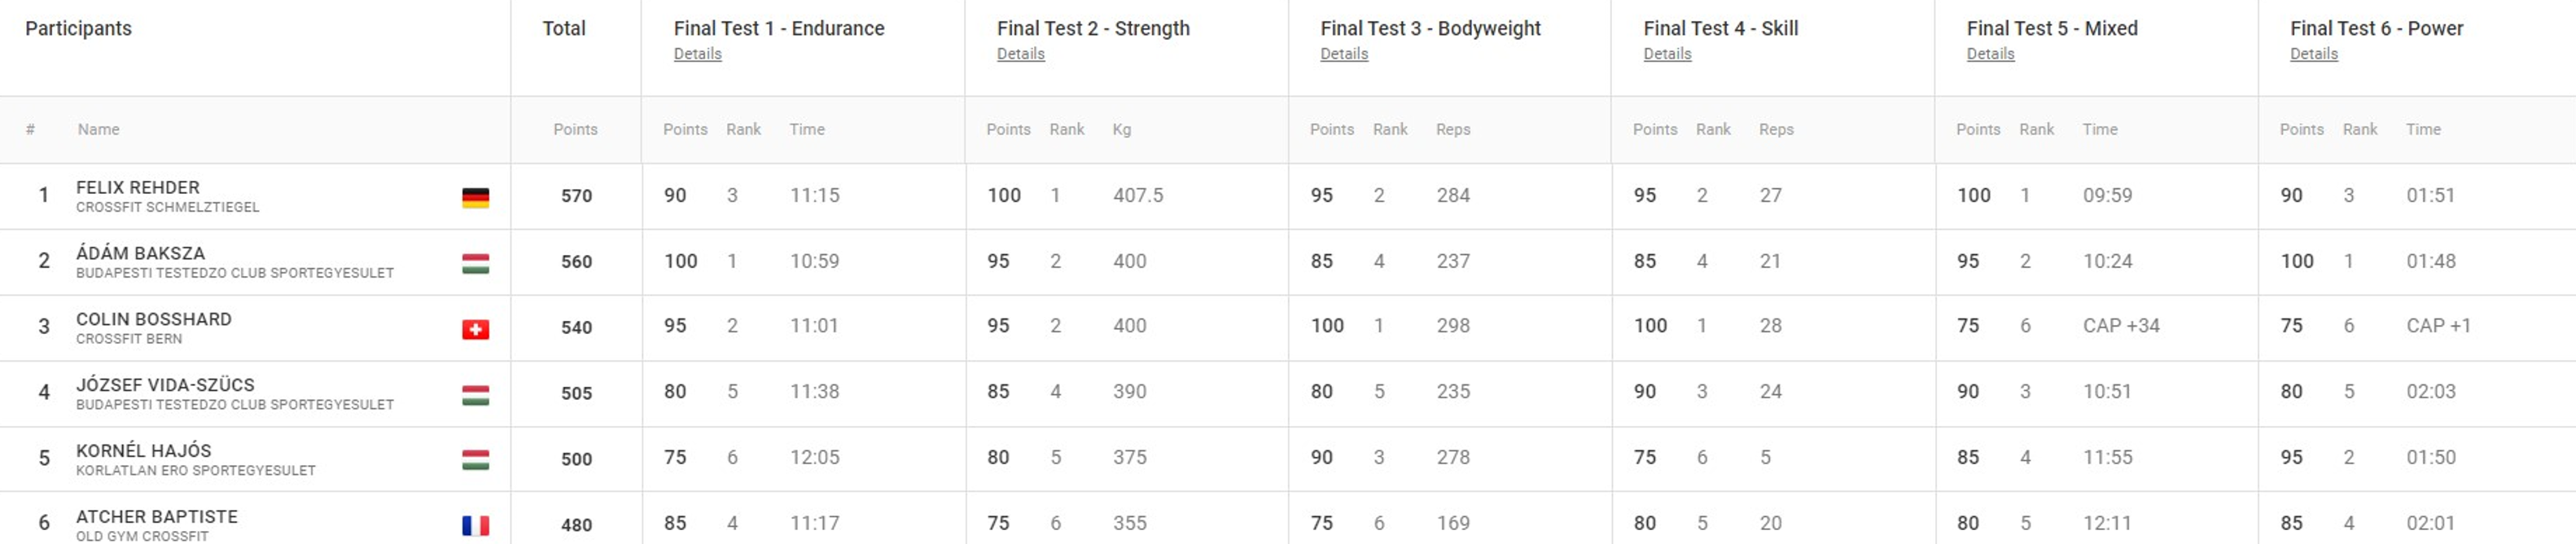Click the Total Points column header

pyautogui.click(x=575, y=129)
